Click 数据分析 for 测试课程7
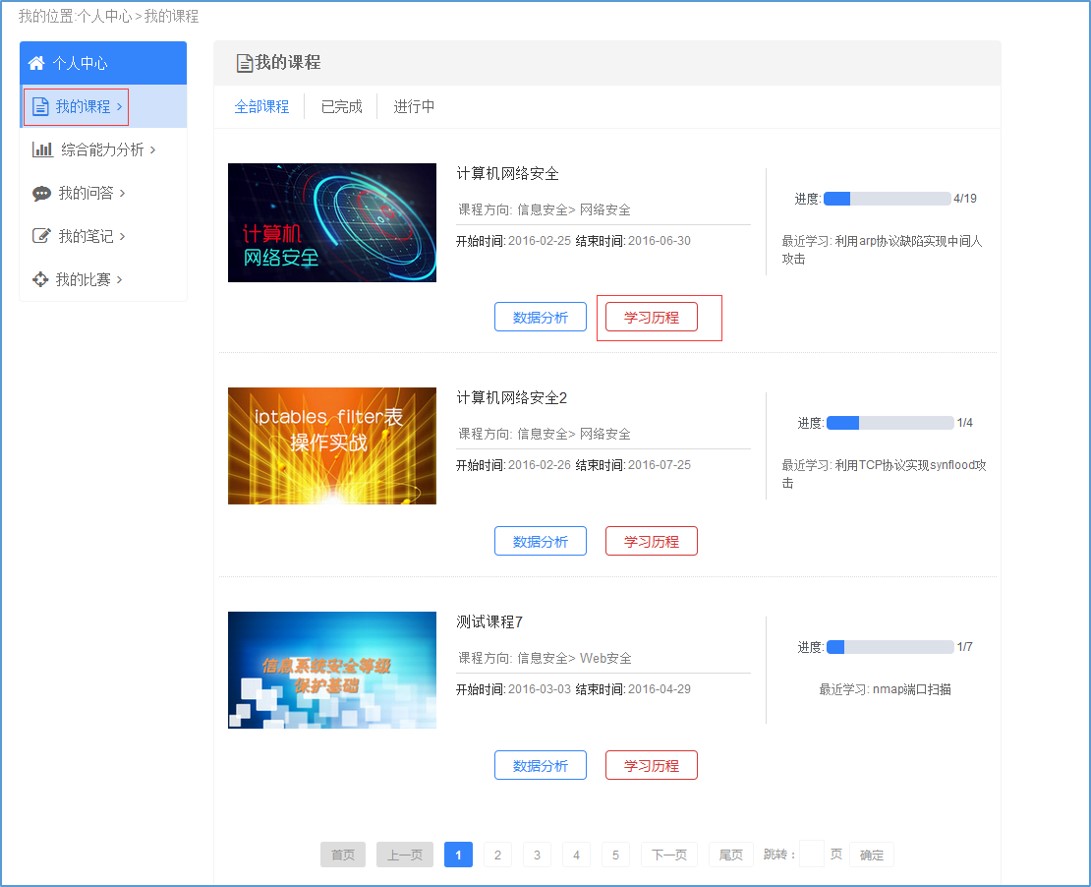Screen dimensions: 1091x887 [x=540, y=765]
